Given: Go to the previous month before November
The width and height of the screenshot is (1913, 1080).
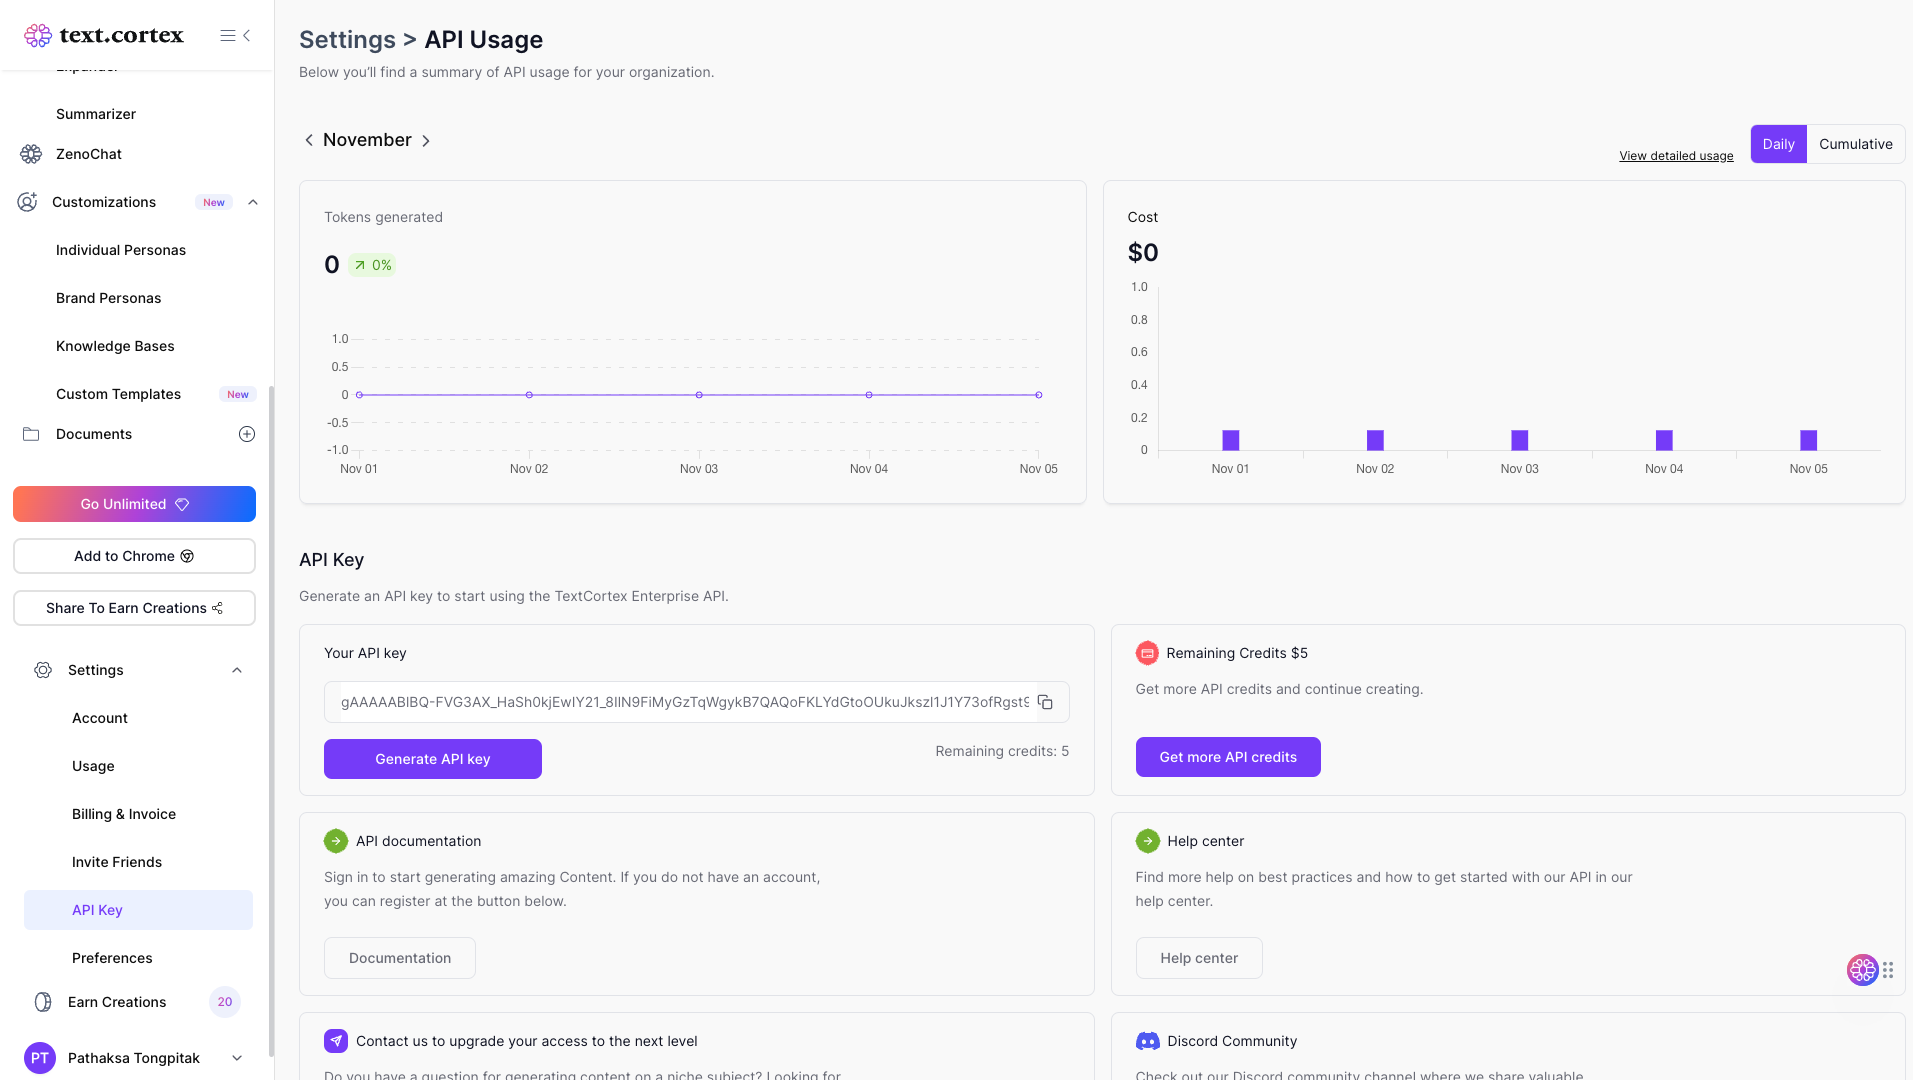Looking at the screenshot, I should (x=309, y=140).
